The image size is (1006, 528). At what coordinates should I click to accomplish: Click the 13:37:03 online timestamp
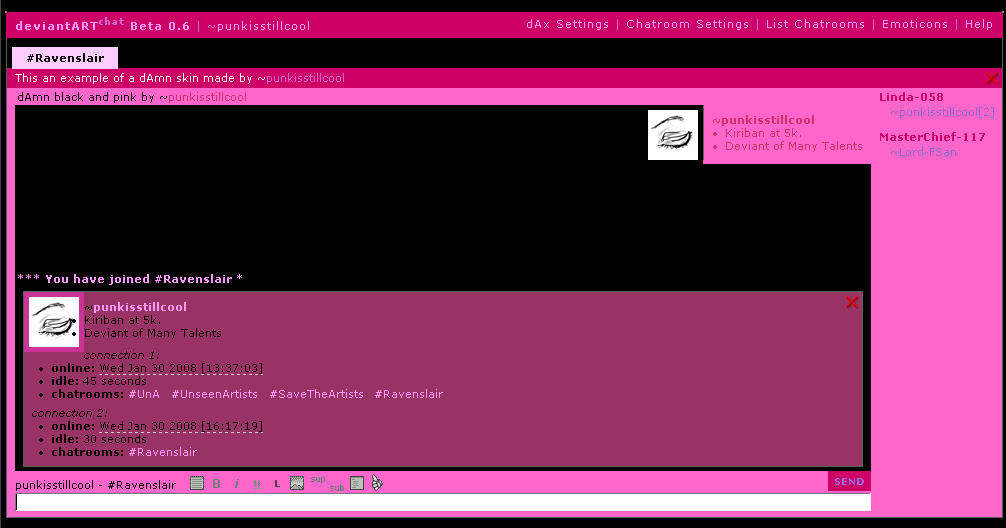pyautogui.click(x=181, y=368)
